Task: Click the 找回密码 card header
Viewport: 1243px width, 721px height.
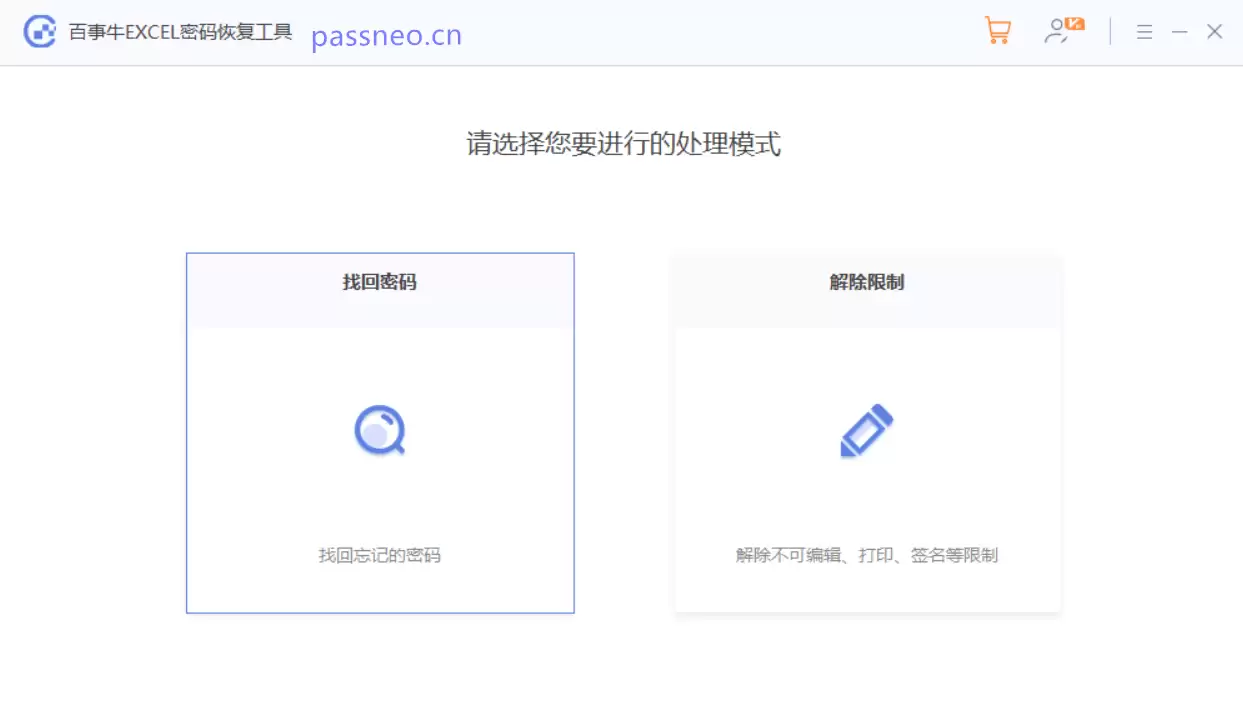Action: coord(380,282)
